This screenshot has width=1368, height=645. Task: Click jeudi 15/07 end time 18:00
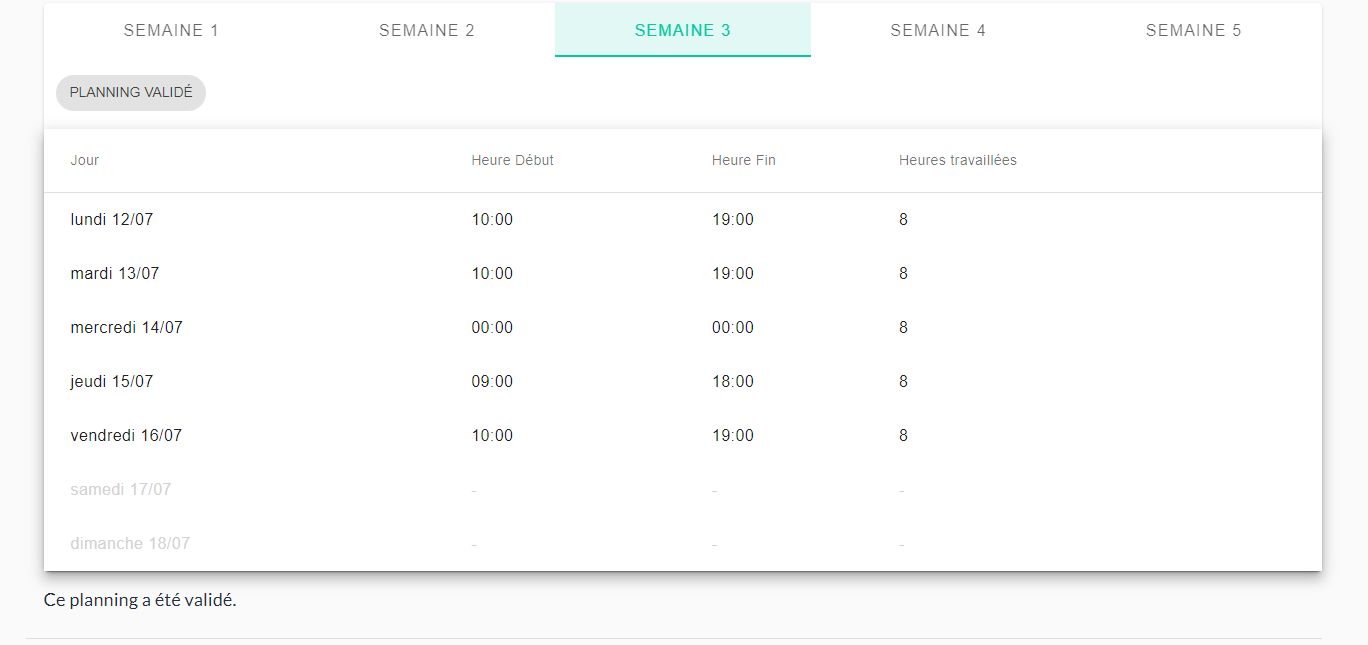(x=733, y=381)
